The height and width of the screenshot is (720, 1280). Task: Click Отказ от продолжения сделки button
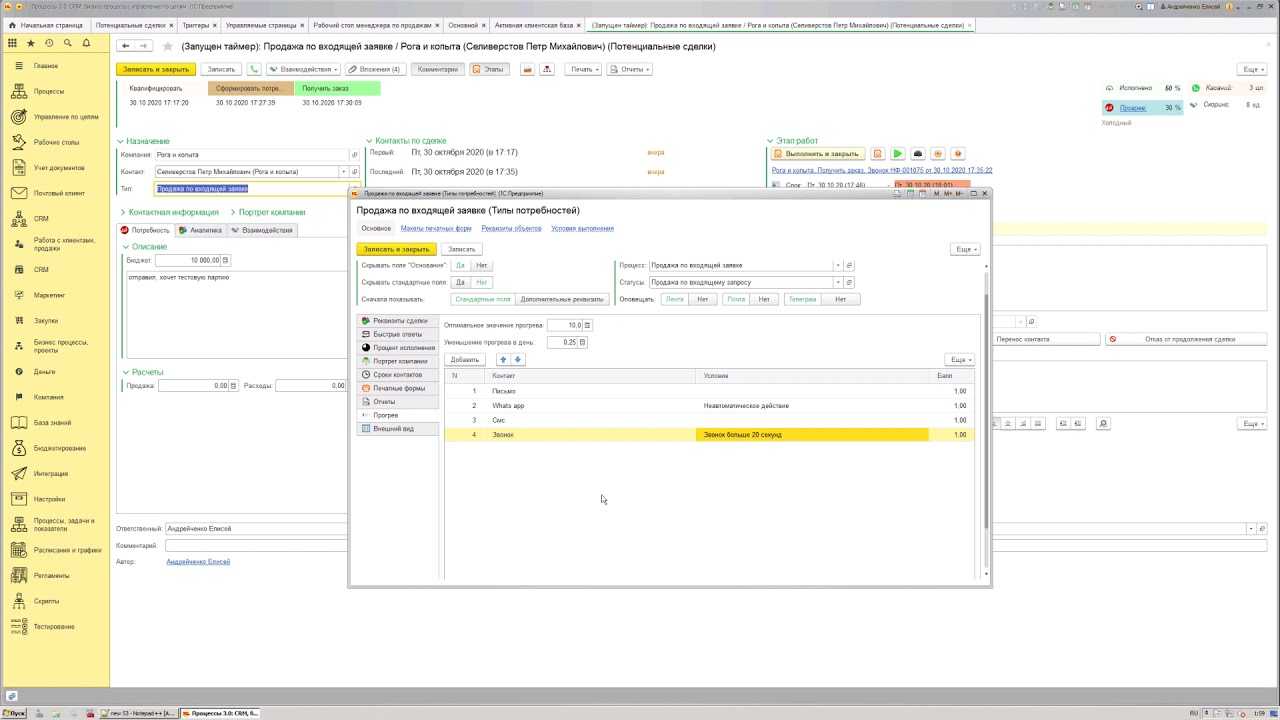(x=1185, y=339)
